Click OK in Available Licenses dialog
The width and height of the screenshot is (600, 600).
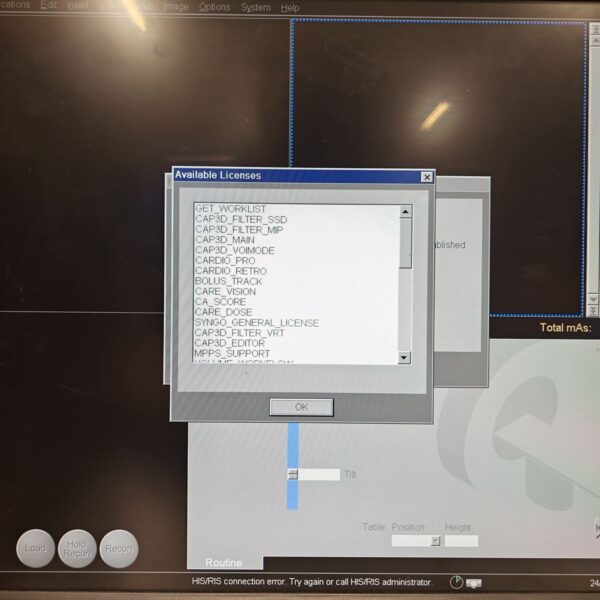[x=301, y=407]
